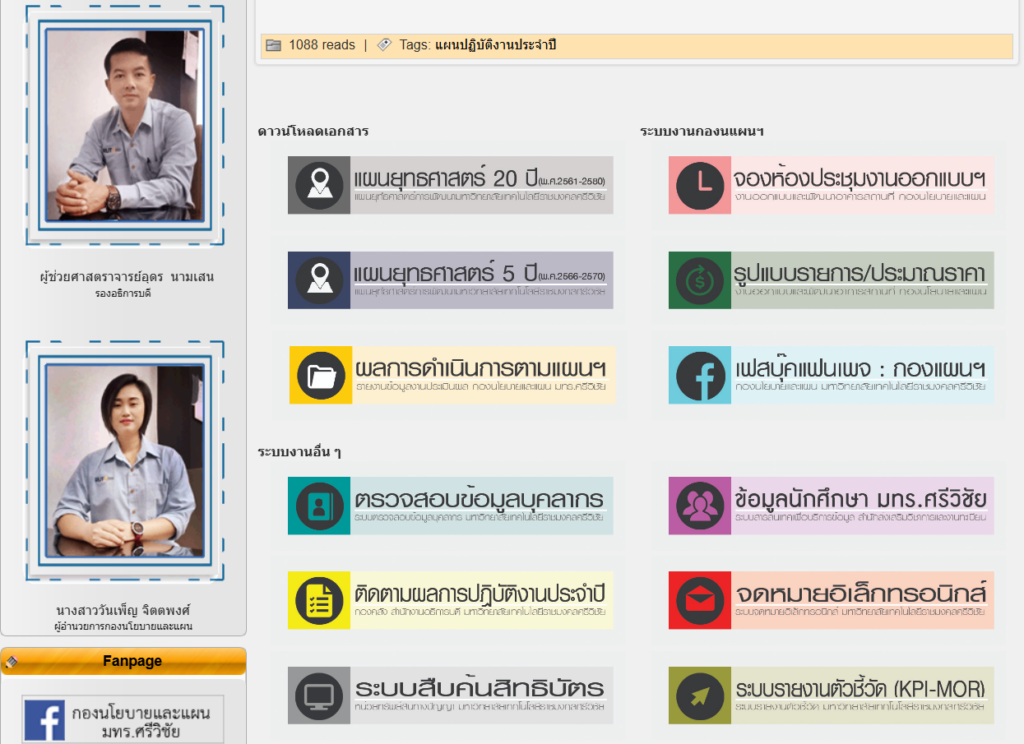Click the map pin icon for 20-year strategic plan
Screen dimensions: 1024x744
tap(319, 185)
